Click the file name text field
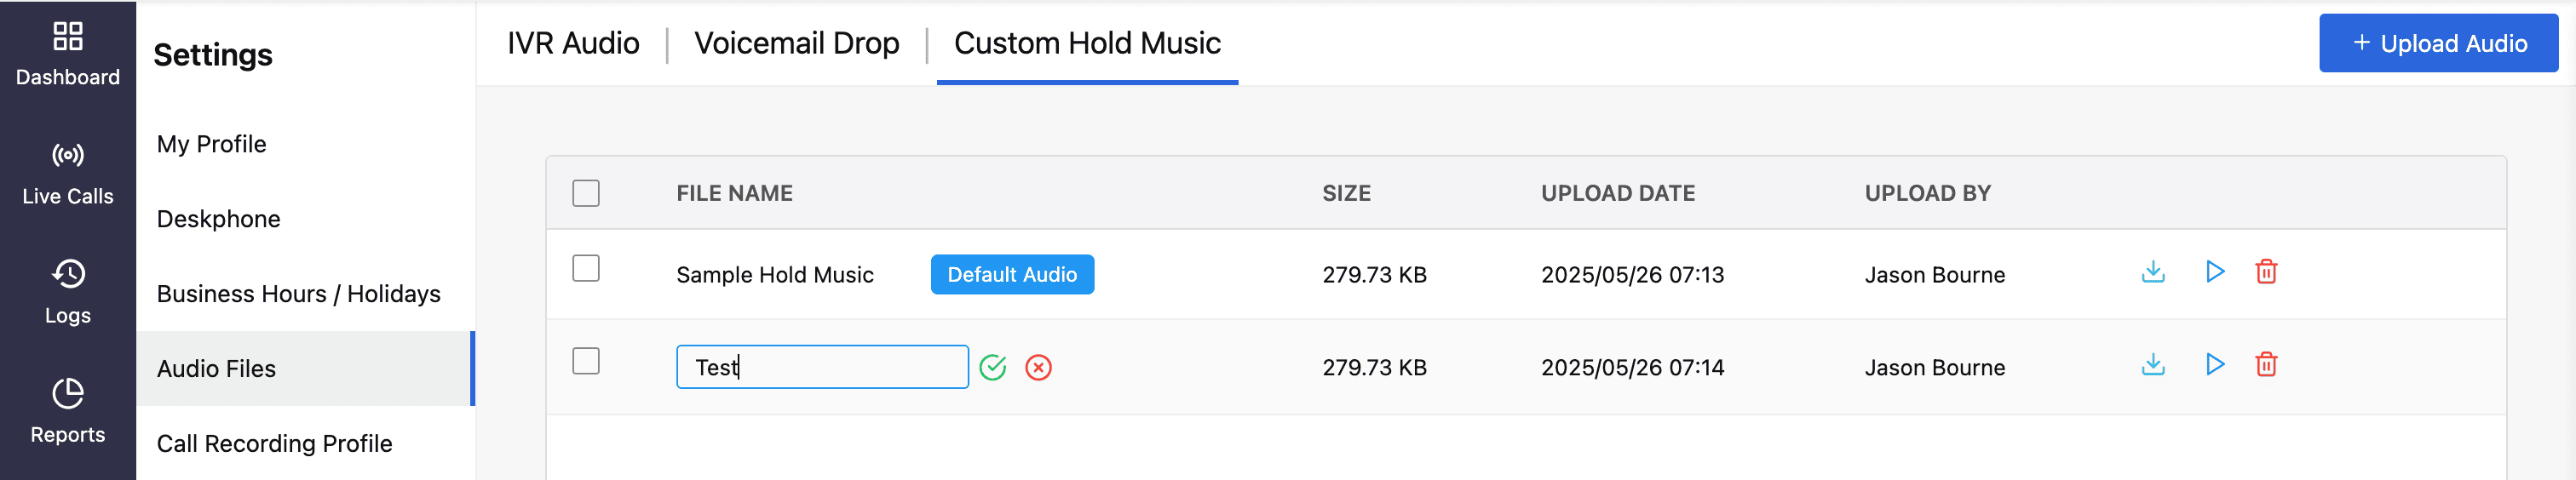 click(822, 367)
